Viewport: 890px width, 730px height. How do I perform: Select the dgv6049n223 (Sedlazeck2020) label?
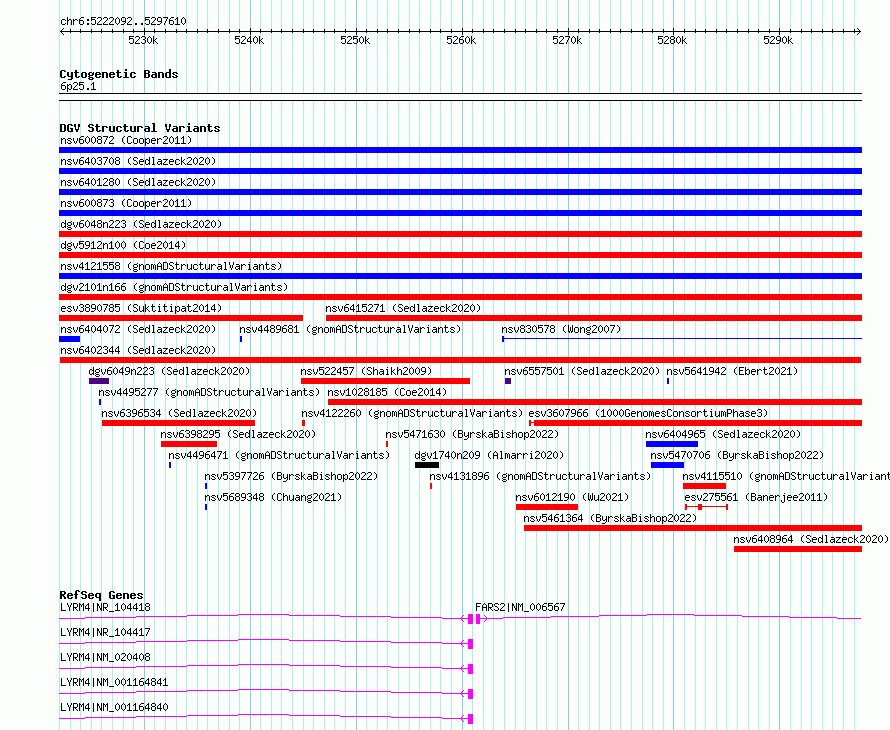click(169, 371)
